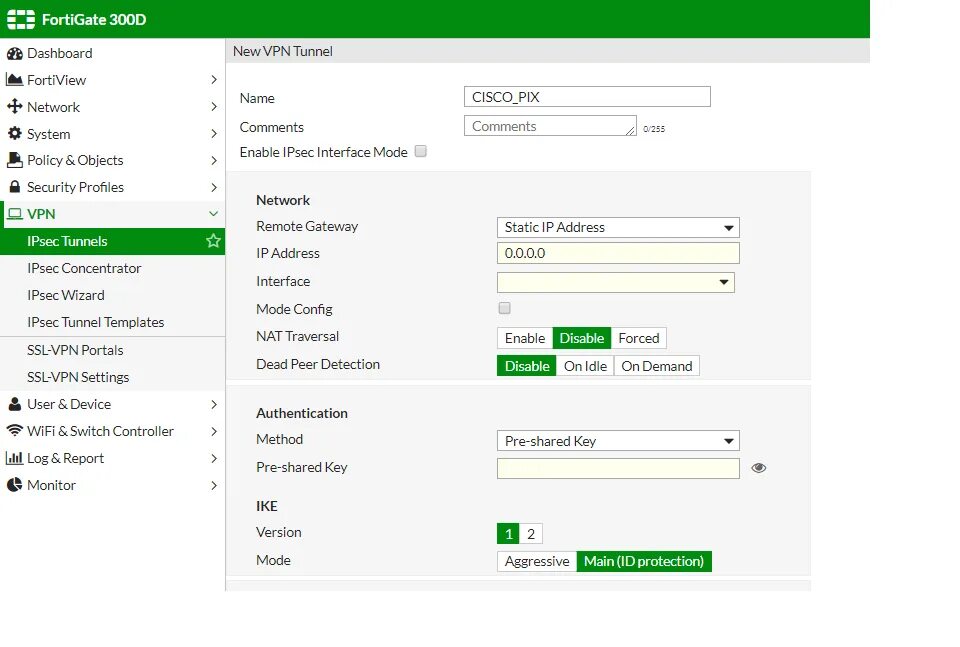
Task: Expand Security Profiles chevron
Action: [x=214, y=187]
